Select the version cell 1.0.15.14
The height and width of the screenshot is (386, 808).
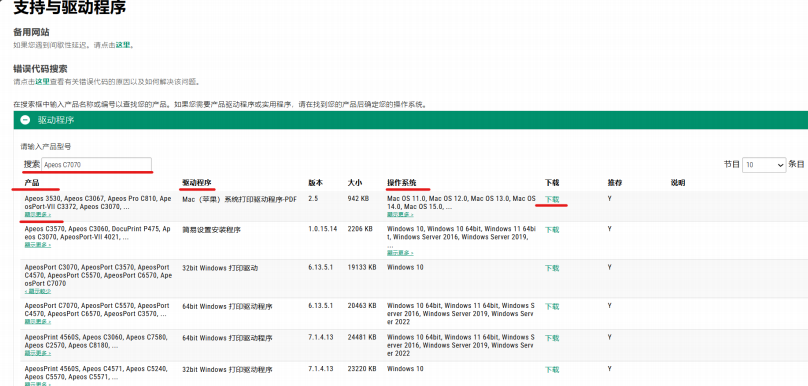tap(323, 229)
